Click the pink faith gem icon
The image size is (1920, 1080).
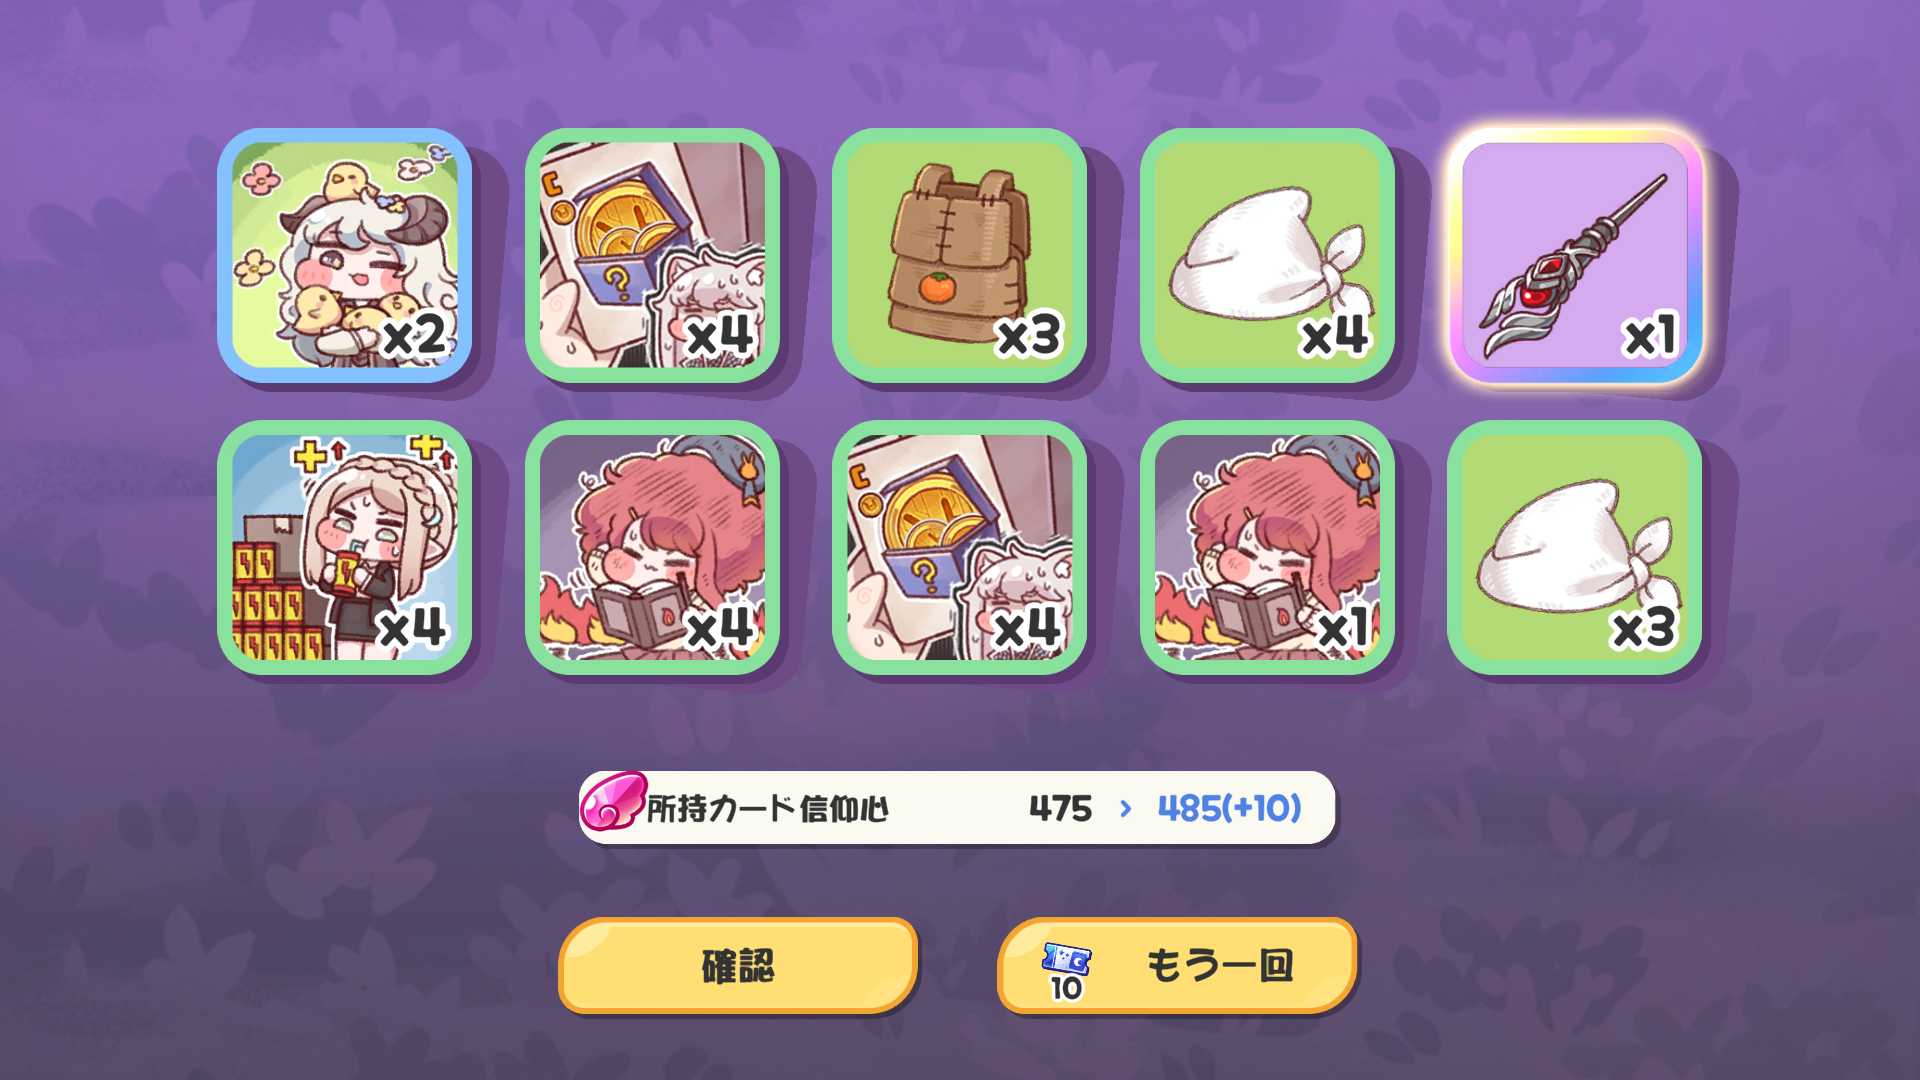pos(612,802)
